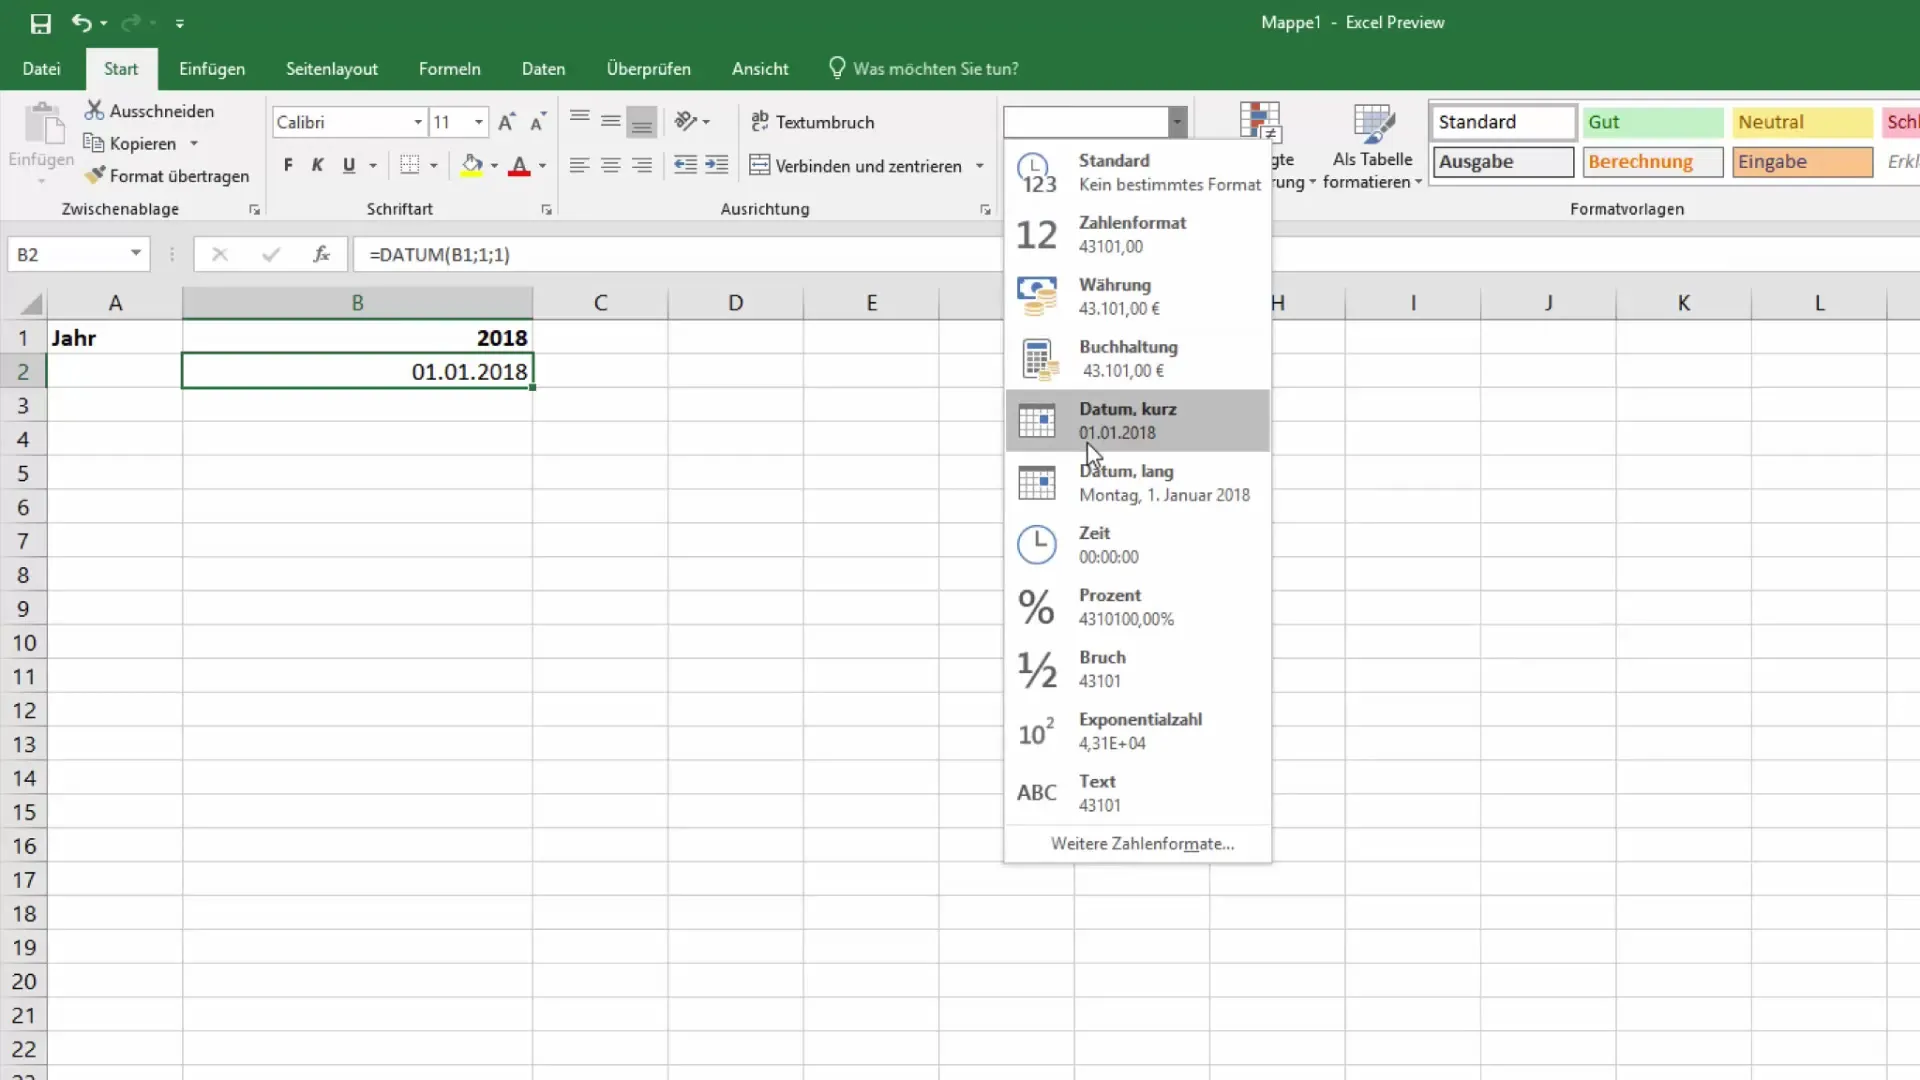Toggle underline formatting with U
The image size is (1920, 1080).
tap(349, 165)
